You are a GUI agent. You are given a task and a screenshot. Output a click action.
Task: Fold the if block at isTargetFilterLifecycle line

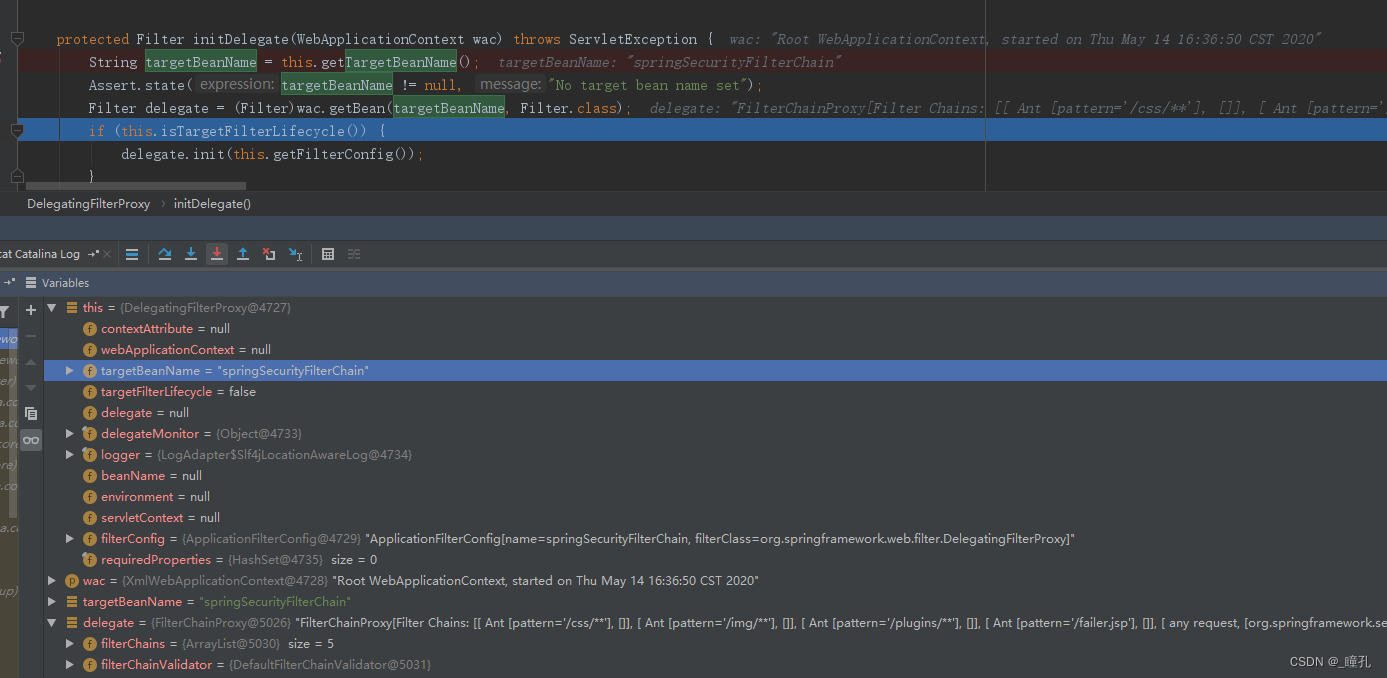pyautogui.click(x=17, y=131)
